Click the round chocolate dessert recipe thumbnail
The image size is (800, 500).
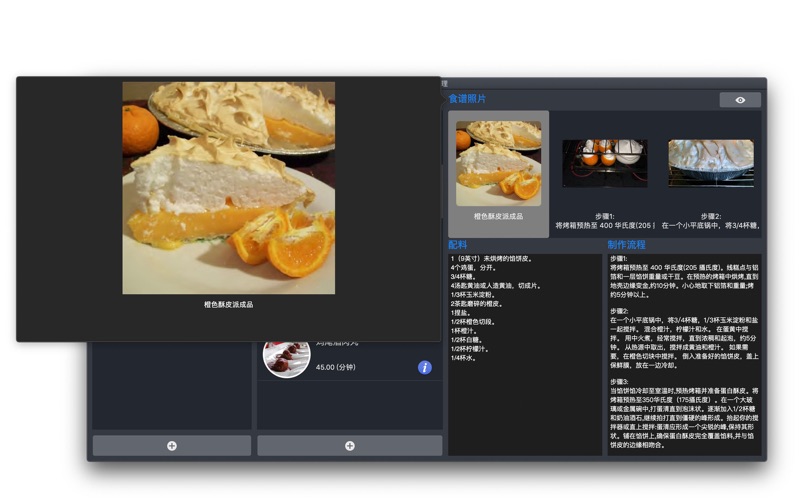(286, 358)
